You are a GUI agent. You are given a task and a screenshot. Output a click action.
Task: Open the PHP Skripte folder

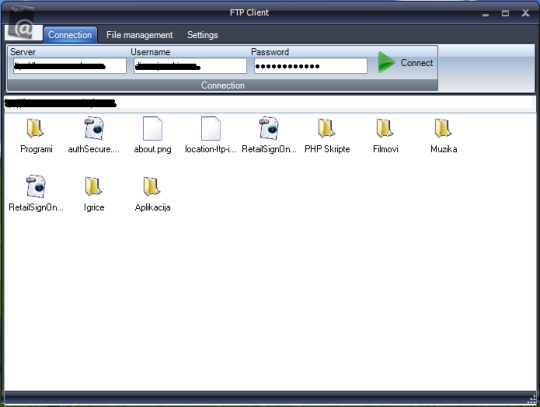coord(326,128)
